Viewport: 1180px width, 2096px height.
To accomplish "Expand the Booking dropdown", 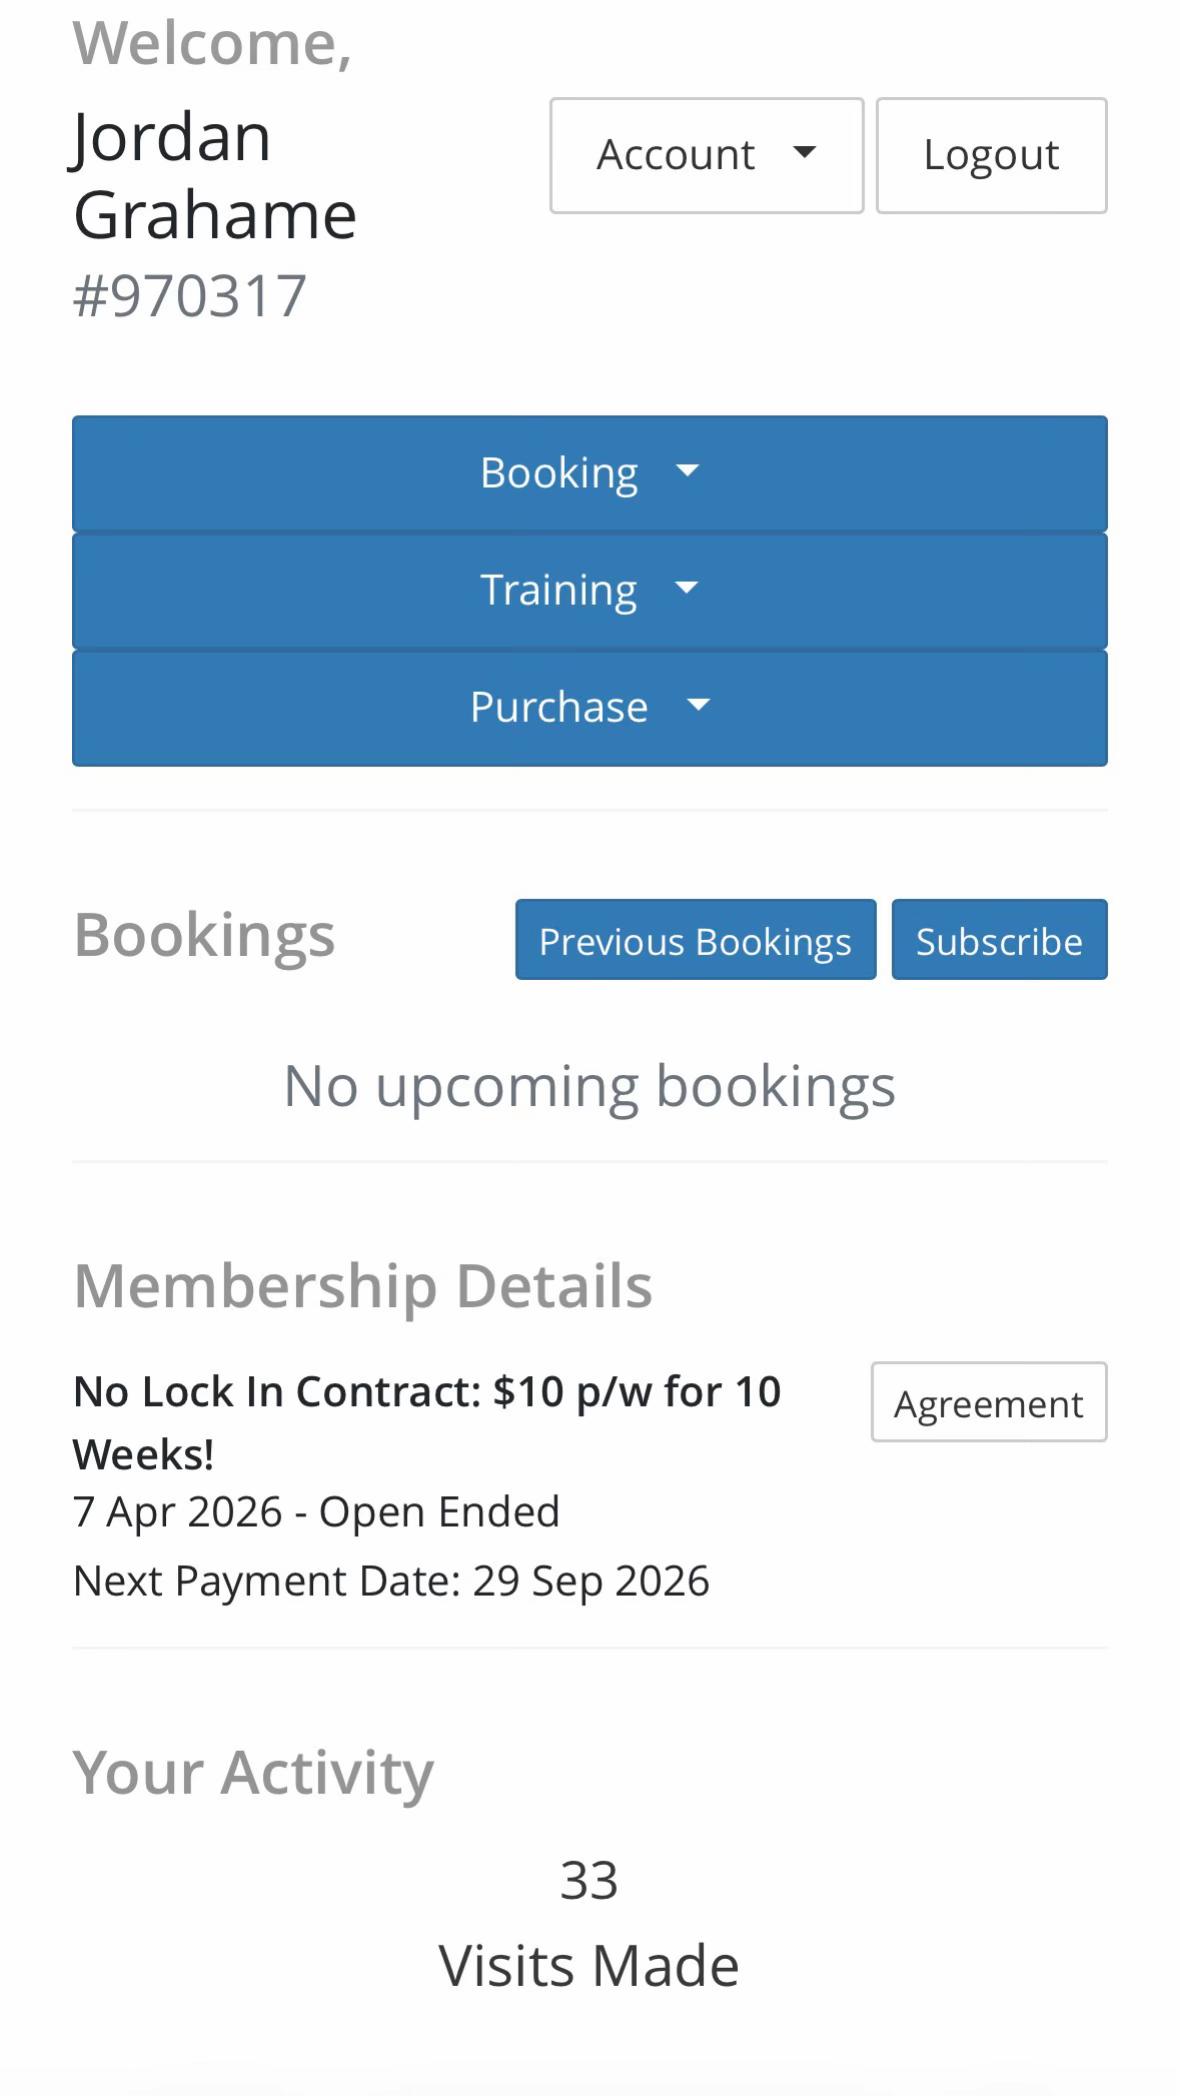I will [589, 473].
